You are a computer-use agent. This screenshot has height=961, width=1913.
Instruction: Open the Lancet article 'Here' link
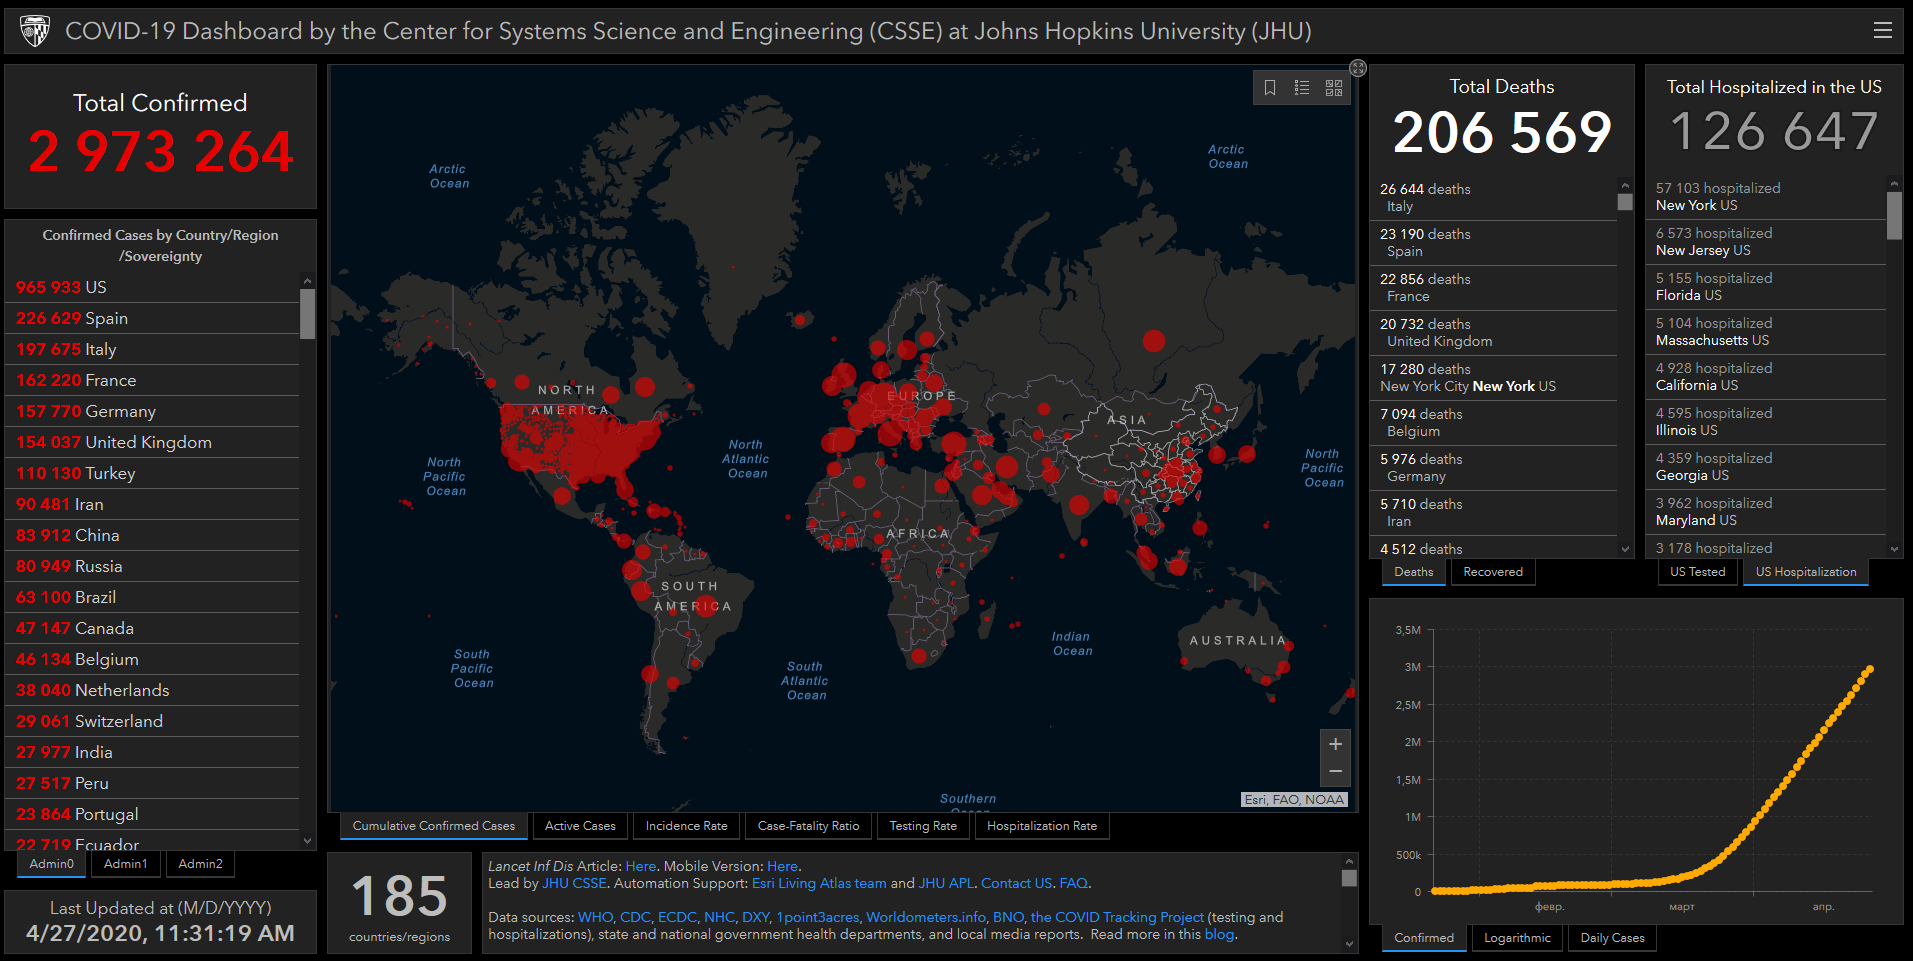(x=640, y=867)
